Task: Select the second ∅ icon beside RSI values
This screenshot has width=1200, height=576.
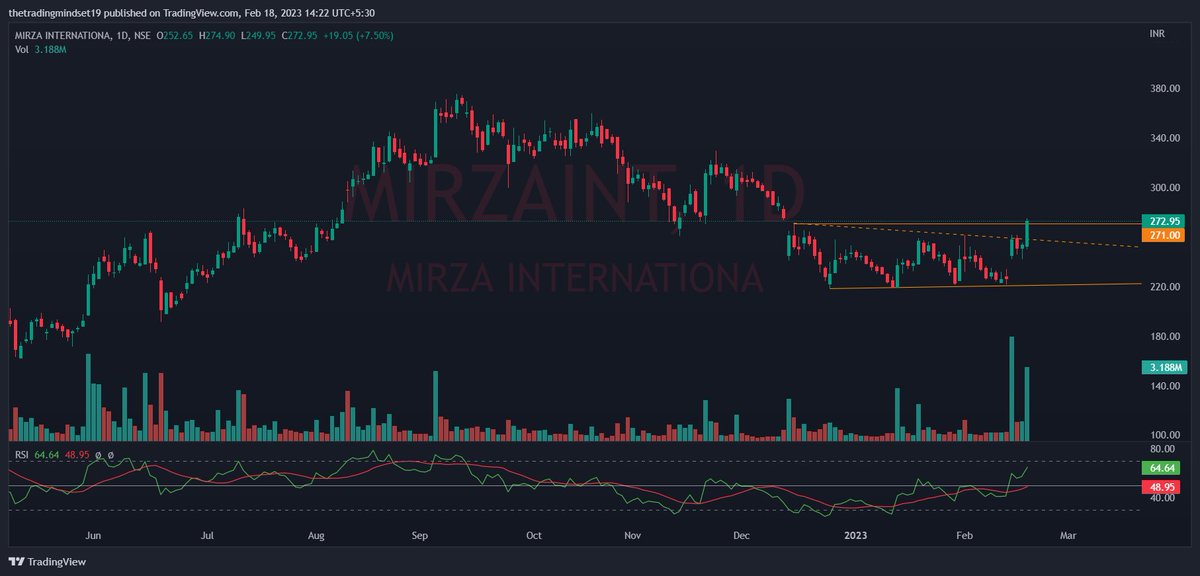Action: pos(110,455)
